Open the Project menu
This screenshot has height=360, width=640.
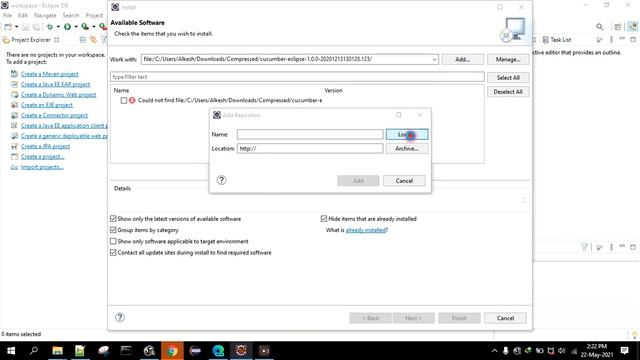(94, 15)
